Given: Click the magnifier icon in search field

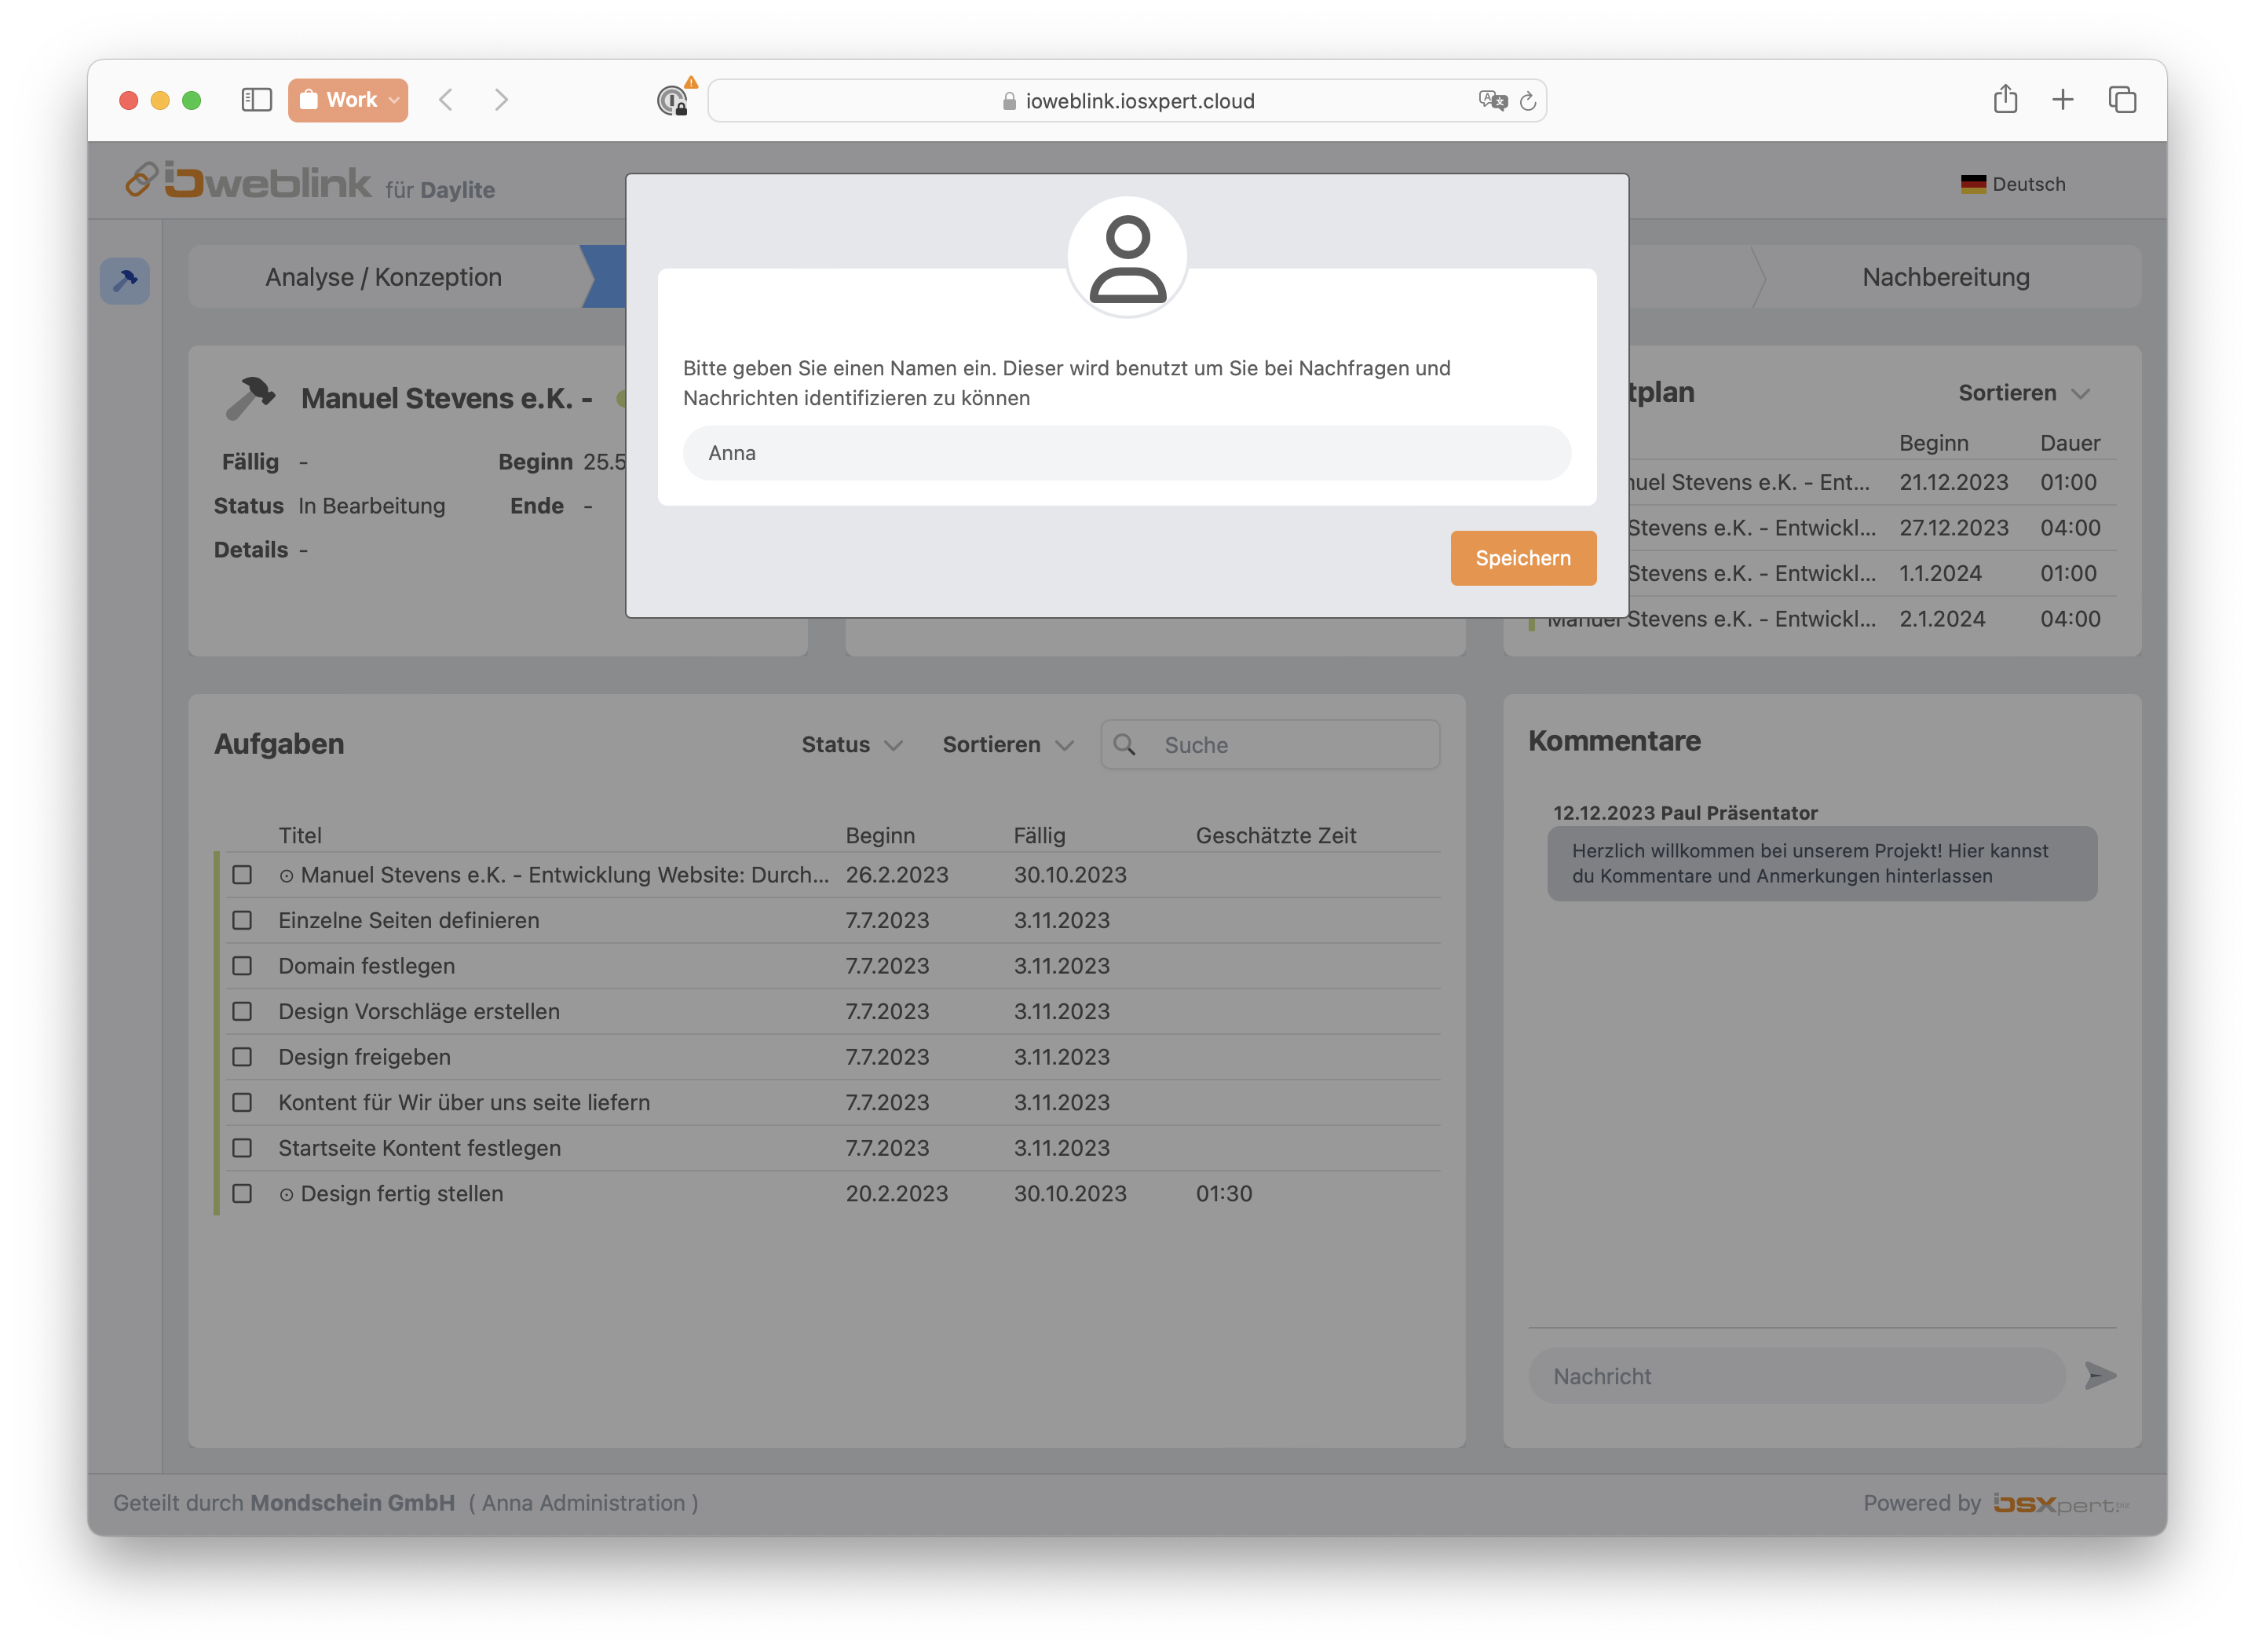Looking at the screenshot, I should (1124, 745).
